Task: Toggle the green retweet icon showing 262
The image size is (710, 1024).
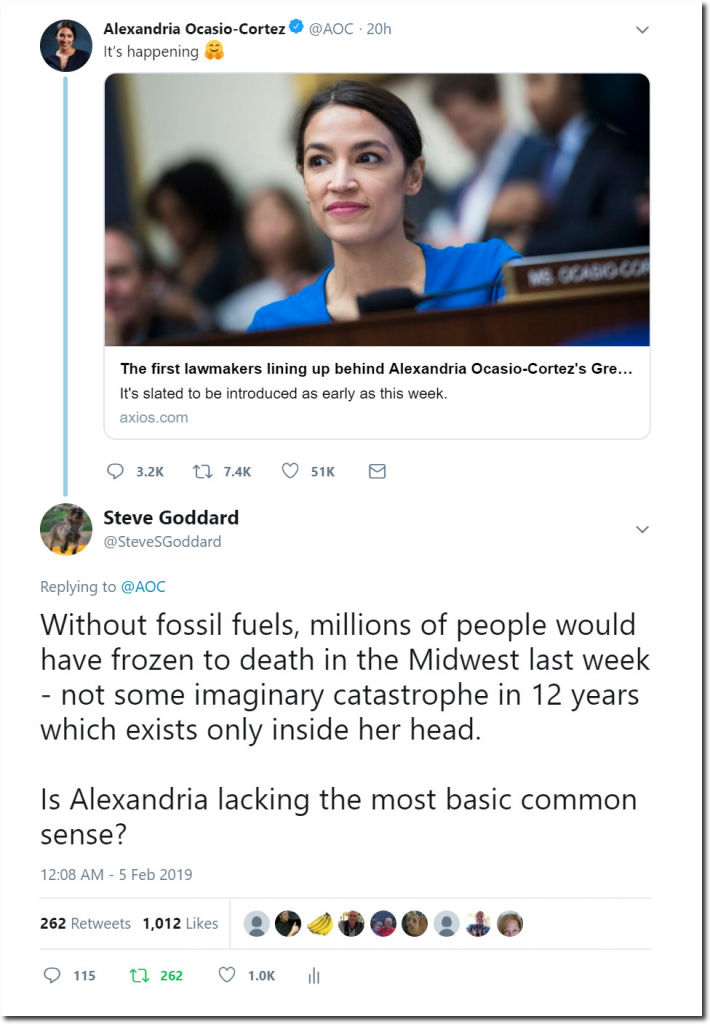Action: [139, 975]
